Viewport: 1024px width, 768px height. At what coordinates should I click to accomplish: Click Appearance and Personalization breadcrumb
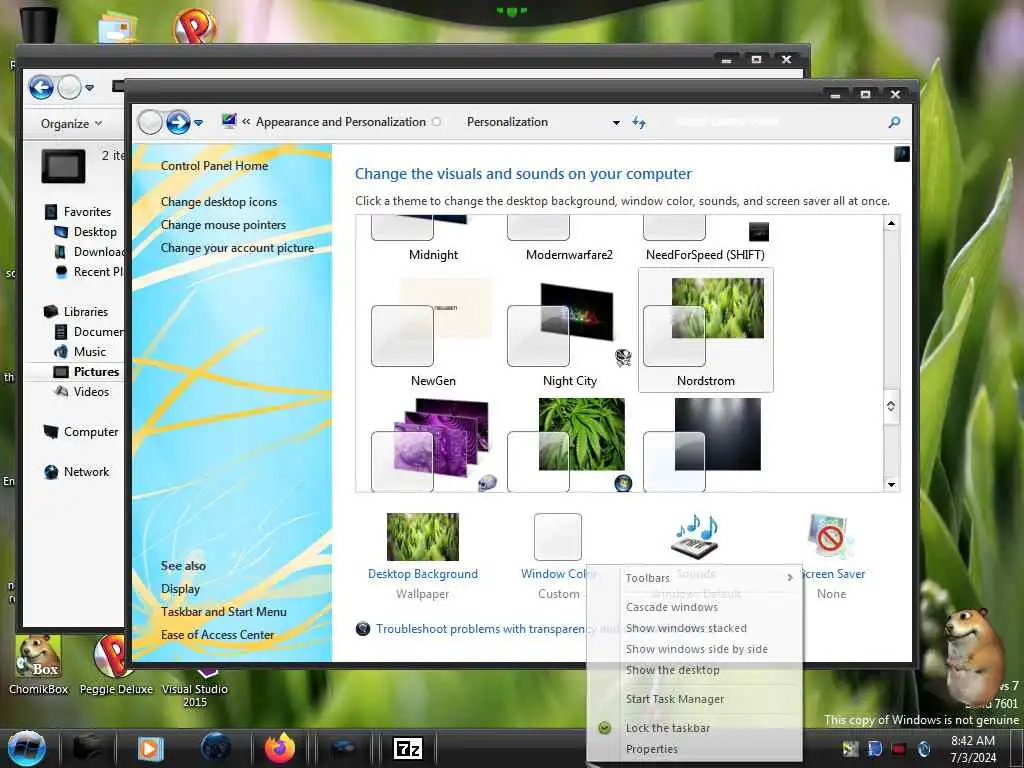(340, 122)
